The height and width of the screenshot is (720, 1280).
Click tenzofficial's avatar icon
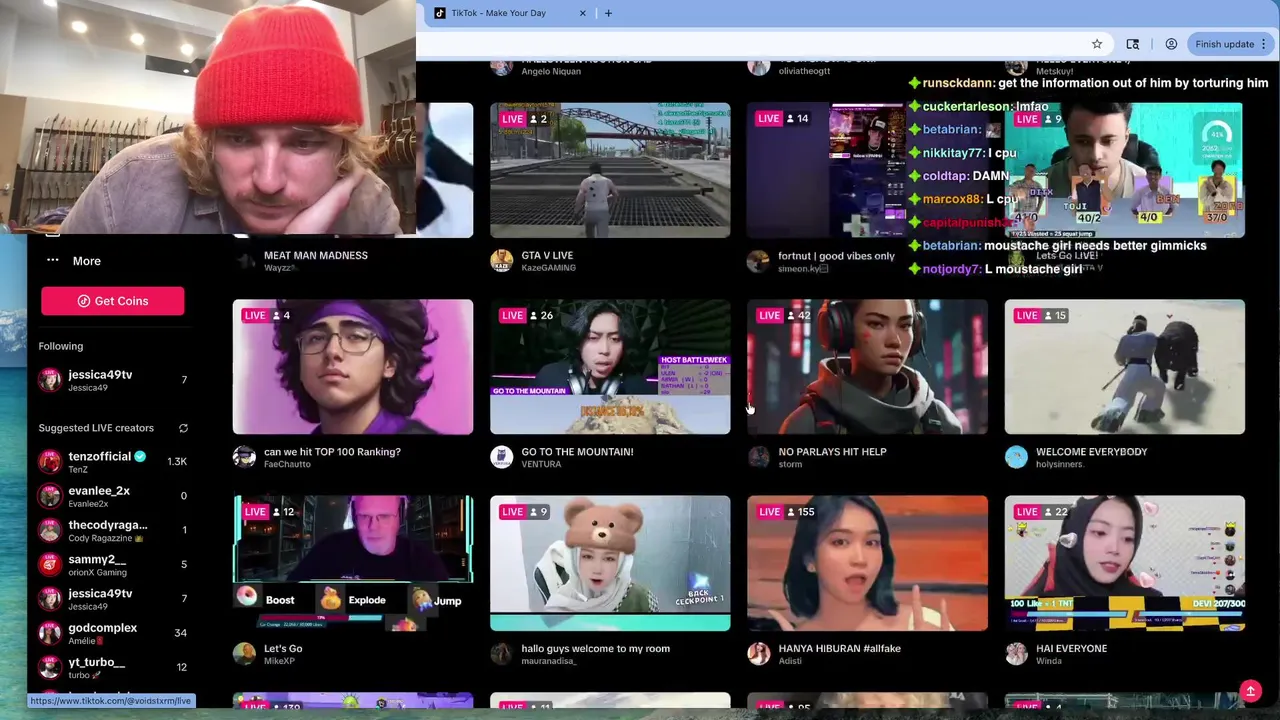coord(50,461)
